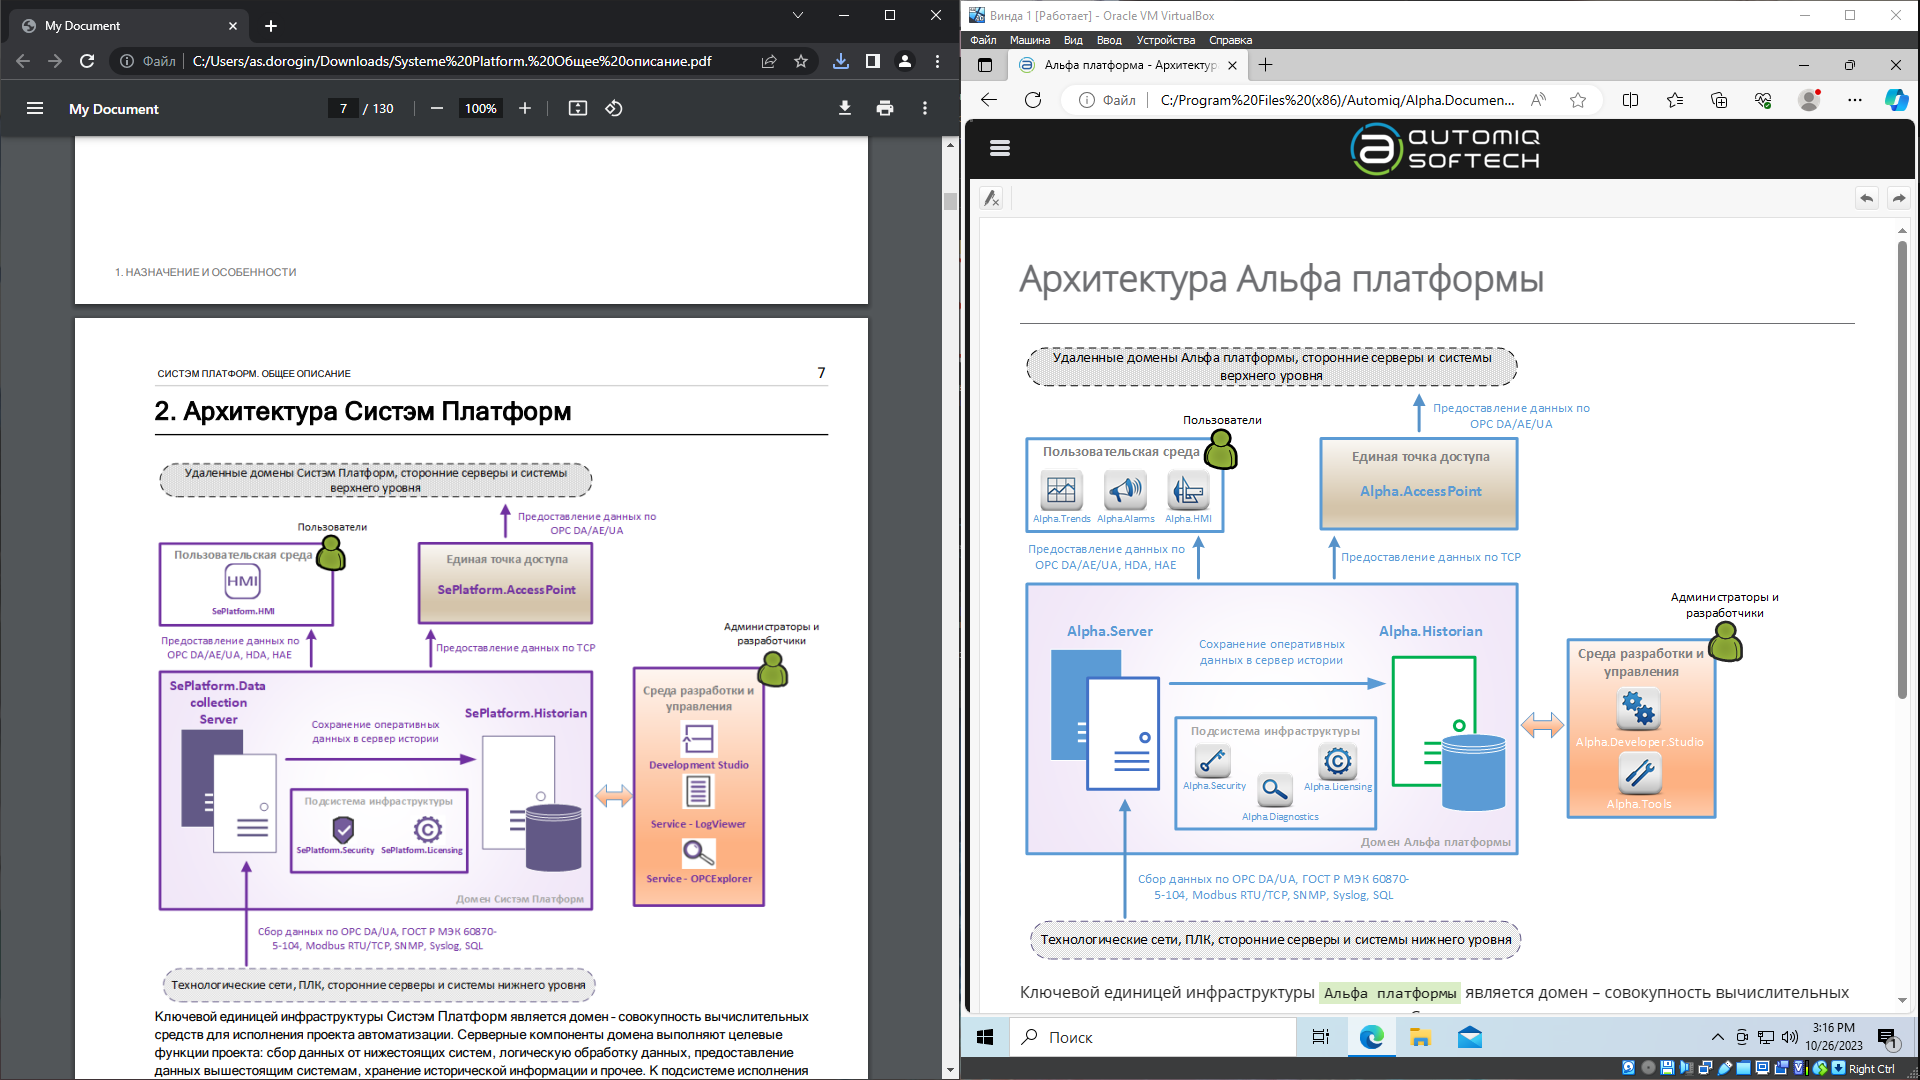Image resolution: width=1920 pixels, height=1080 pixels.
Task: Open VirtualBox Устройства menu
Action: pos(1166,40)
